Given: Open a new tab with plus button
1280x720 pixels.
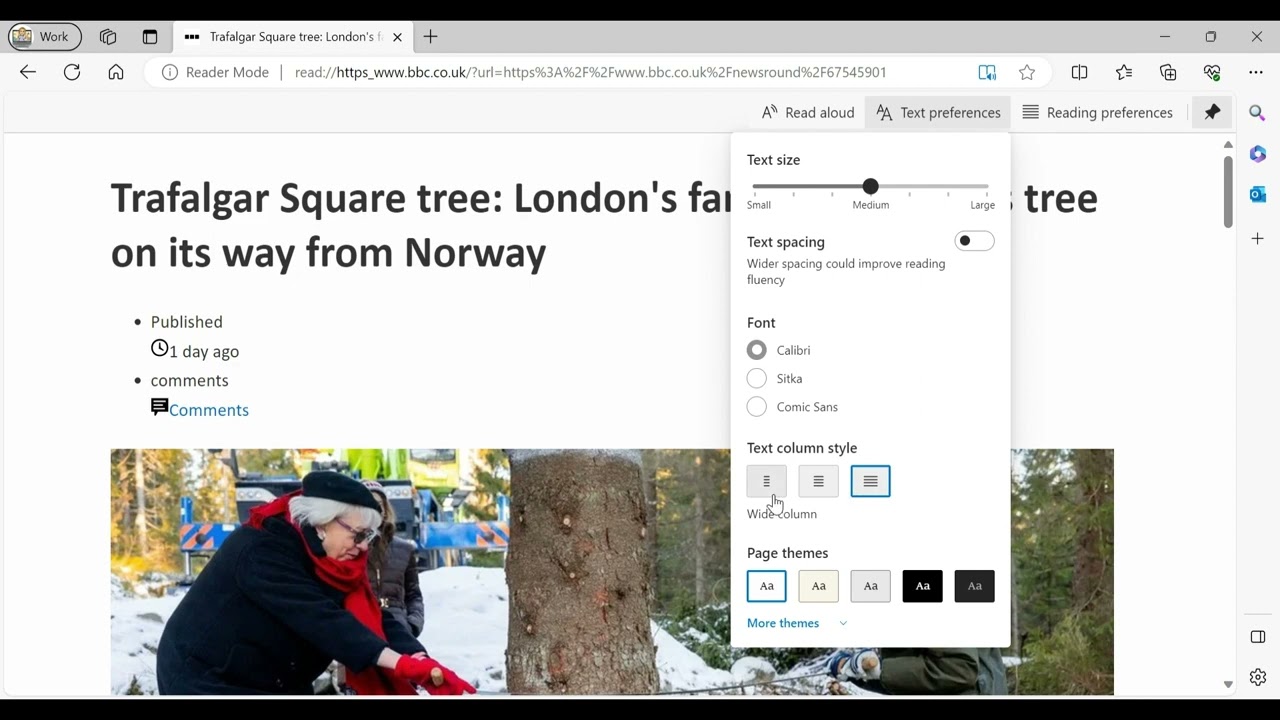Looking at the screenshot, I should (430, 37).
